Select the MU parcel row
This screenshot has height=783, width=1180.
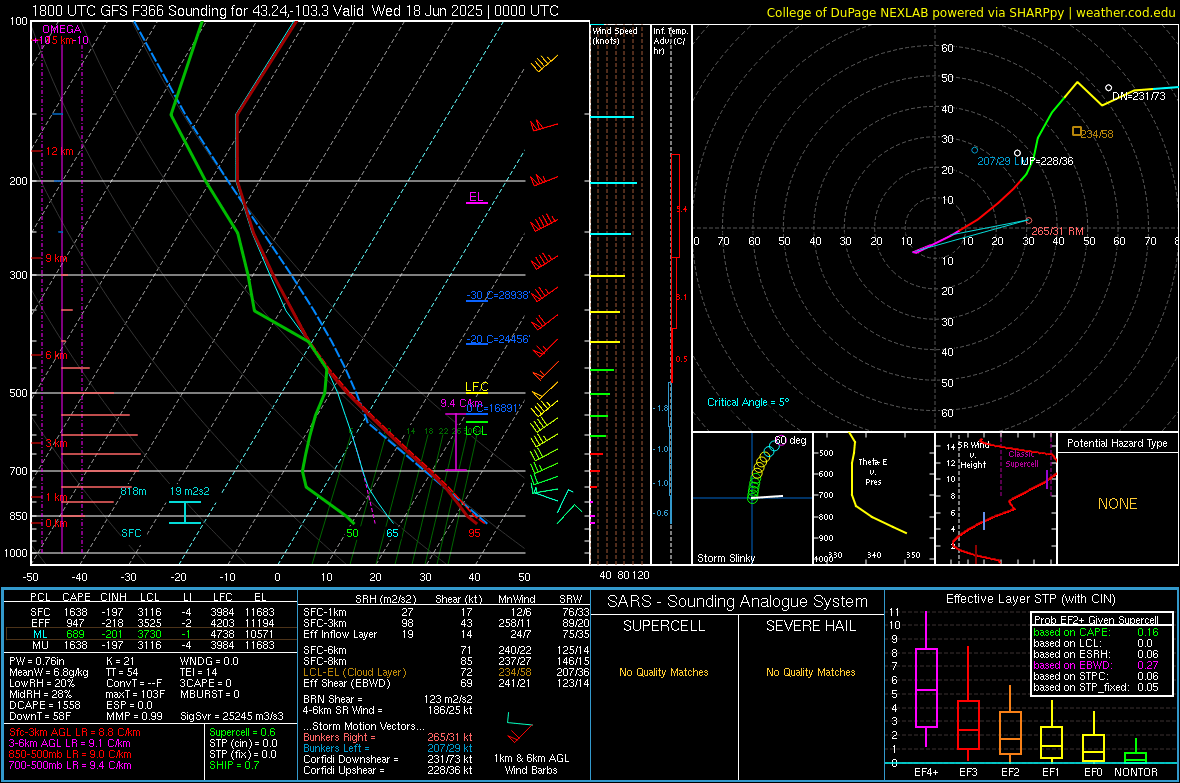pos(151,645)
